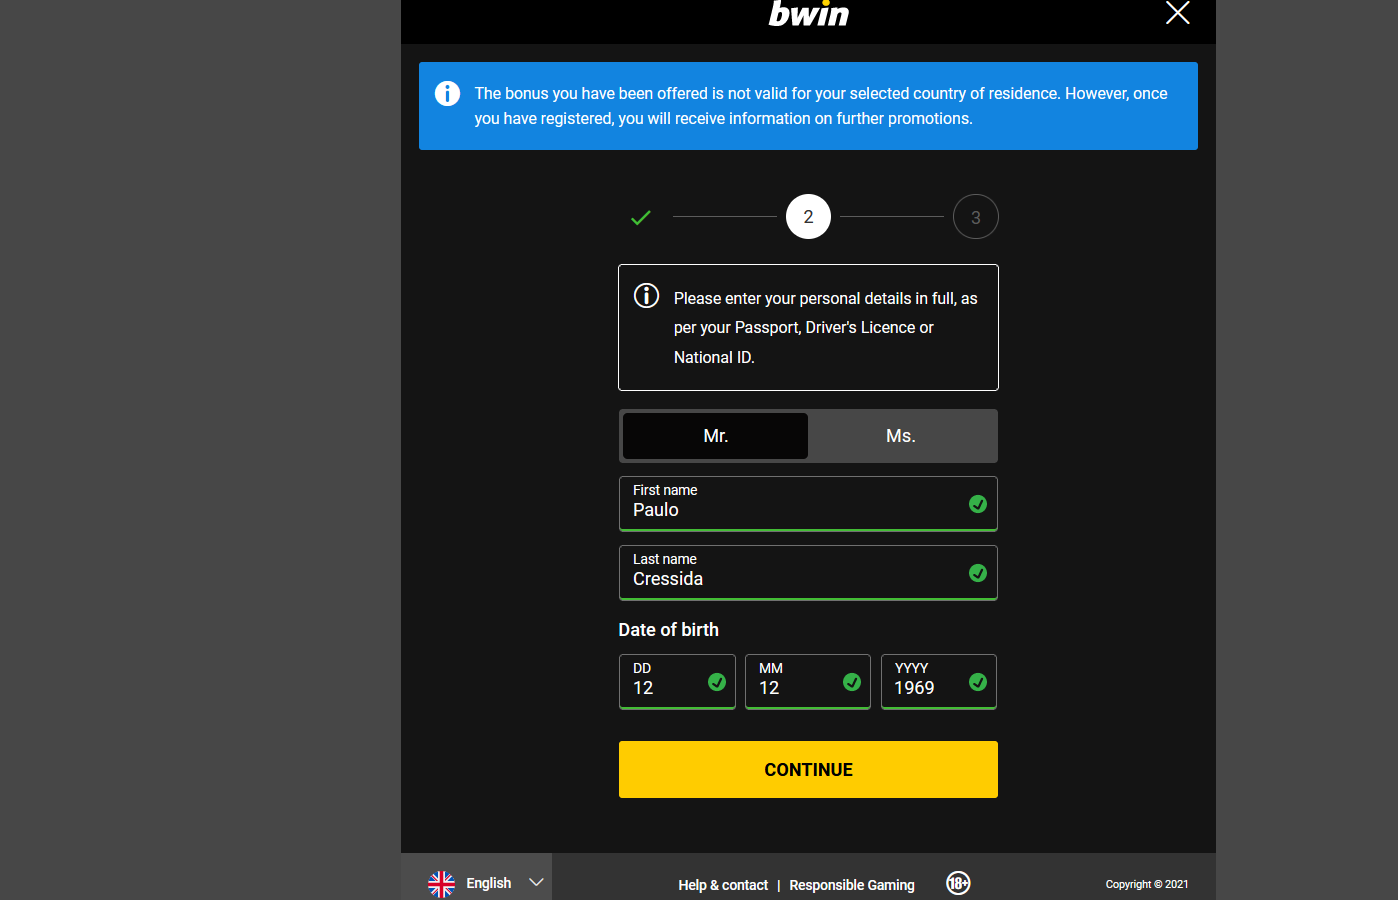Open the English language selector
This screenshot has width=1398, height=900.
coord(489,883)
